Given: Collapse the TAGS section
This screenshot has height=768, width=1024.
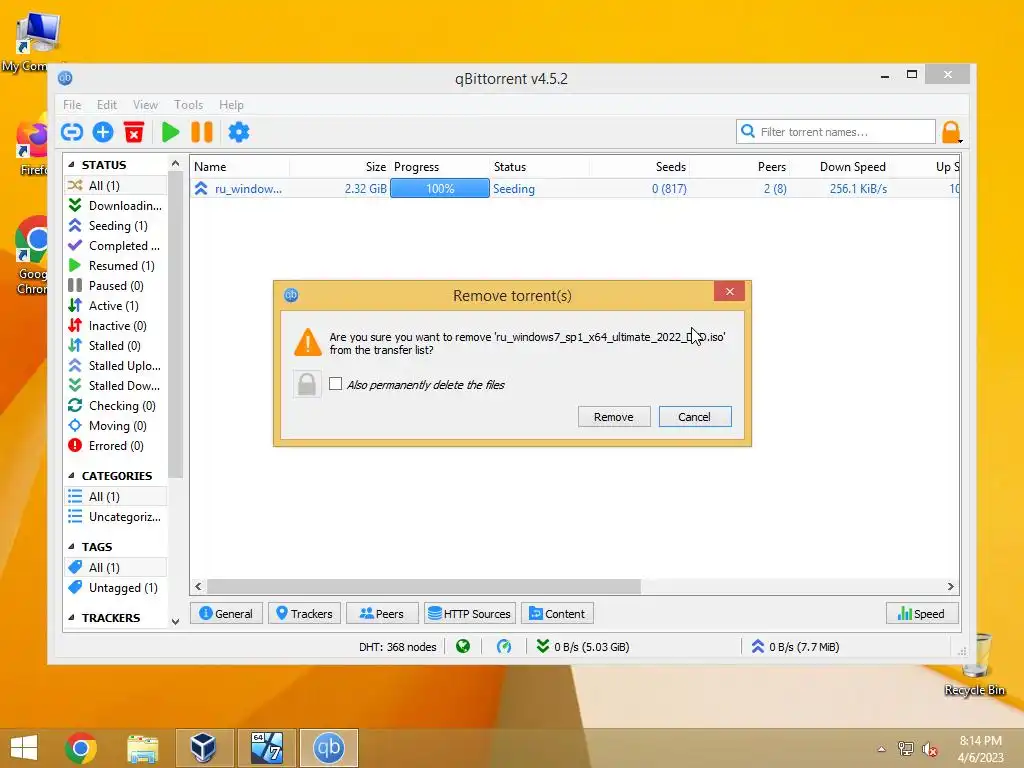Looking at the screenshot, I should (71, 547).
